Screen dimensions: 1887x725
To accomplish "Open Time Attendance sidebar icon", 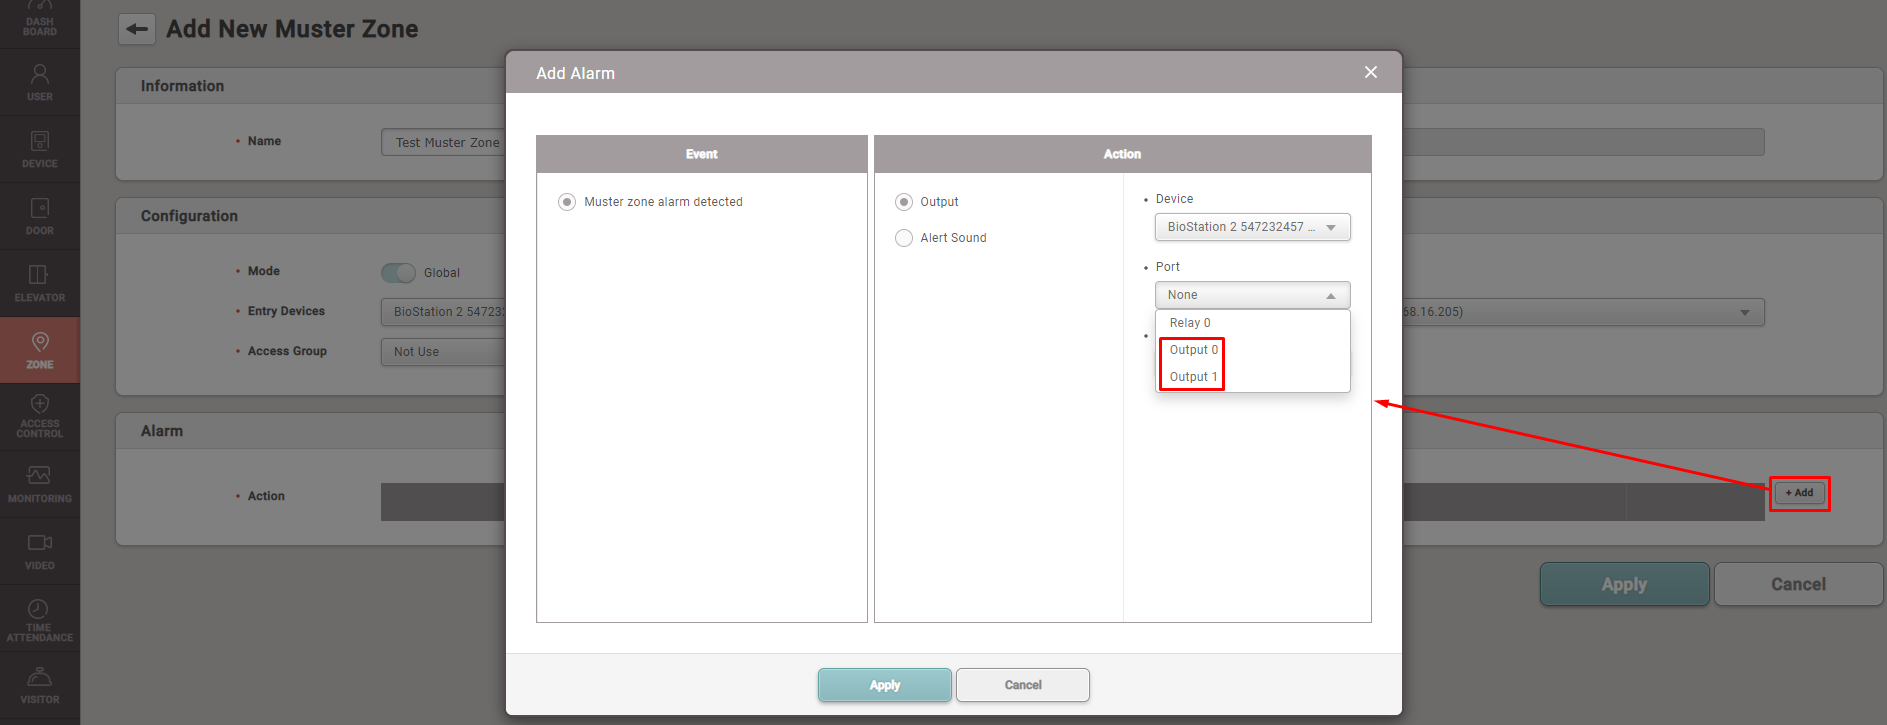I will click(x=40, y=619).
